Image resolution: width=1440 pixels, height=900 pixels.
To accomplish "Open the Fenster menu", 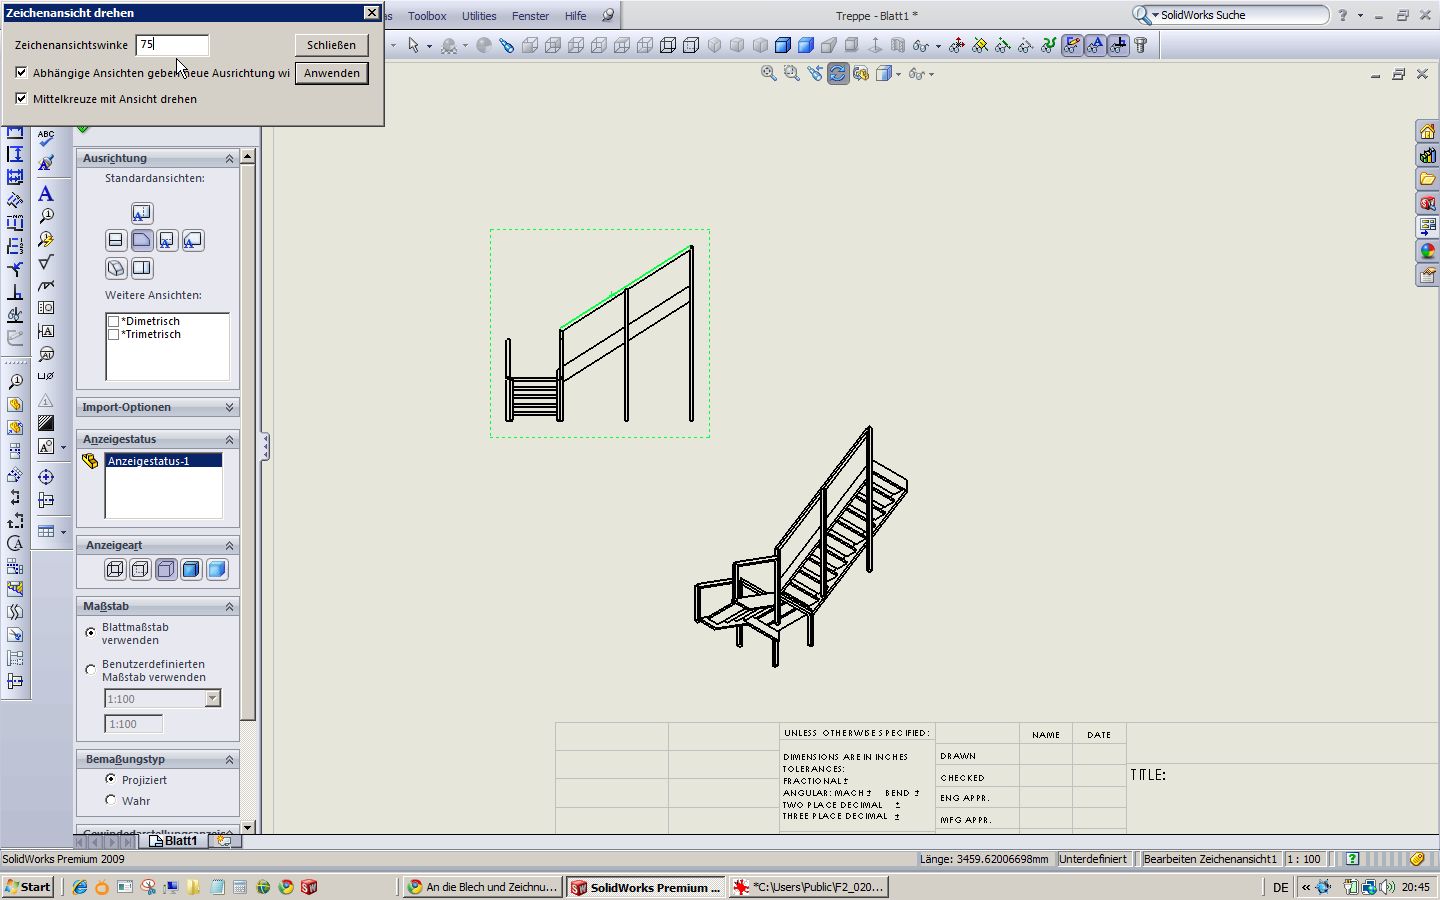I will [x=530, y=16].
